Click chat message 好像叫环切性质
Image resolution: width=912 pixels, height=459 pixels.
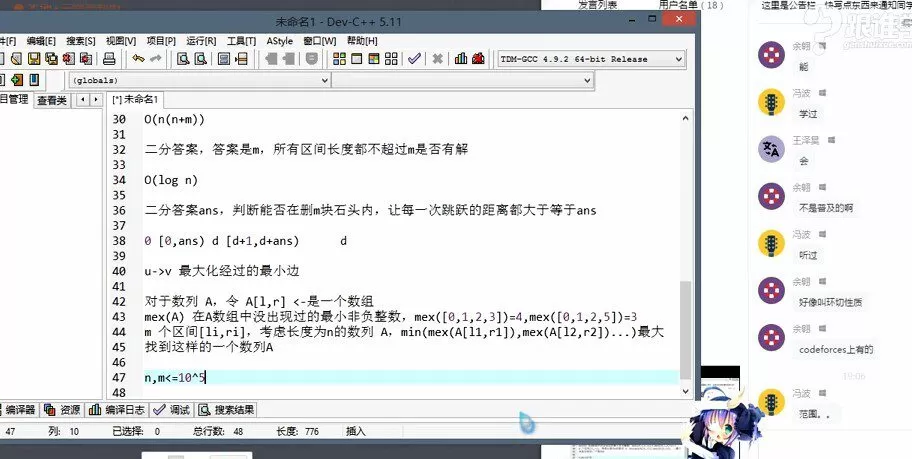click(830, 302)
